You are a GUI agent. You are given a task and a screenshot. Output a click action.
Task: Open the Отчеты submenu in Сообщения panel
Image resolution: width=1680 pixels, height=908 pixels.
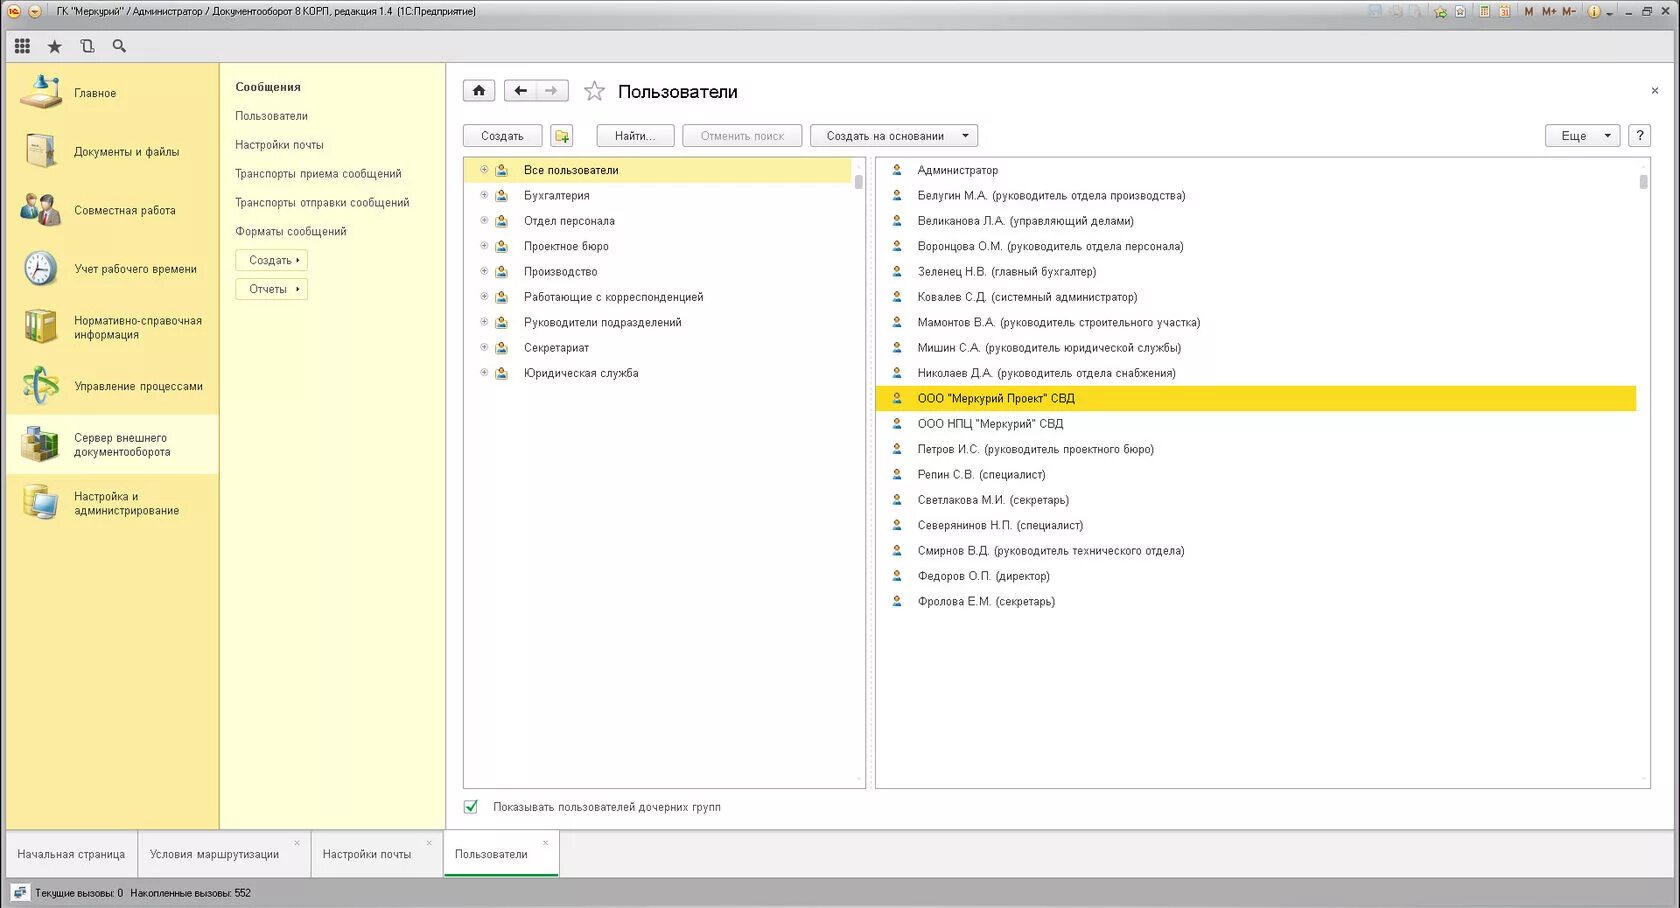[x=272, y=289]
